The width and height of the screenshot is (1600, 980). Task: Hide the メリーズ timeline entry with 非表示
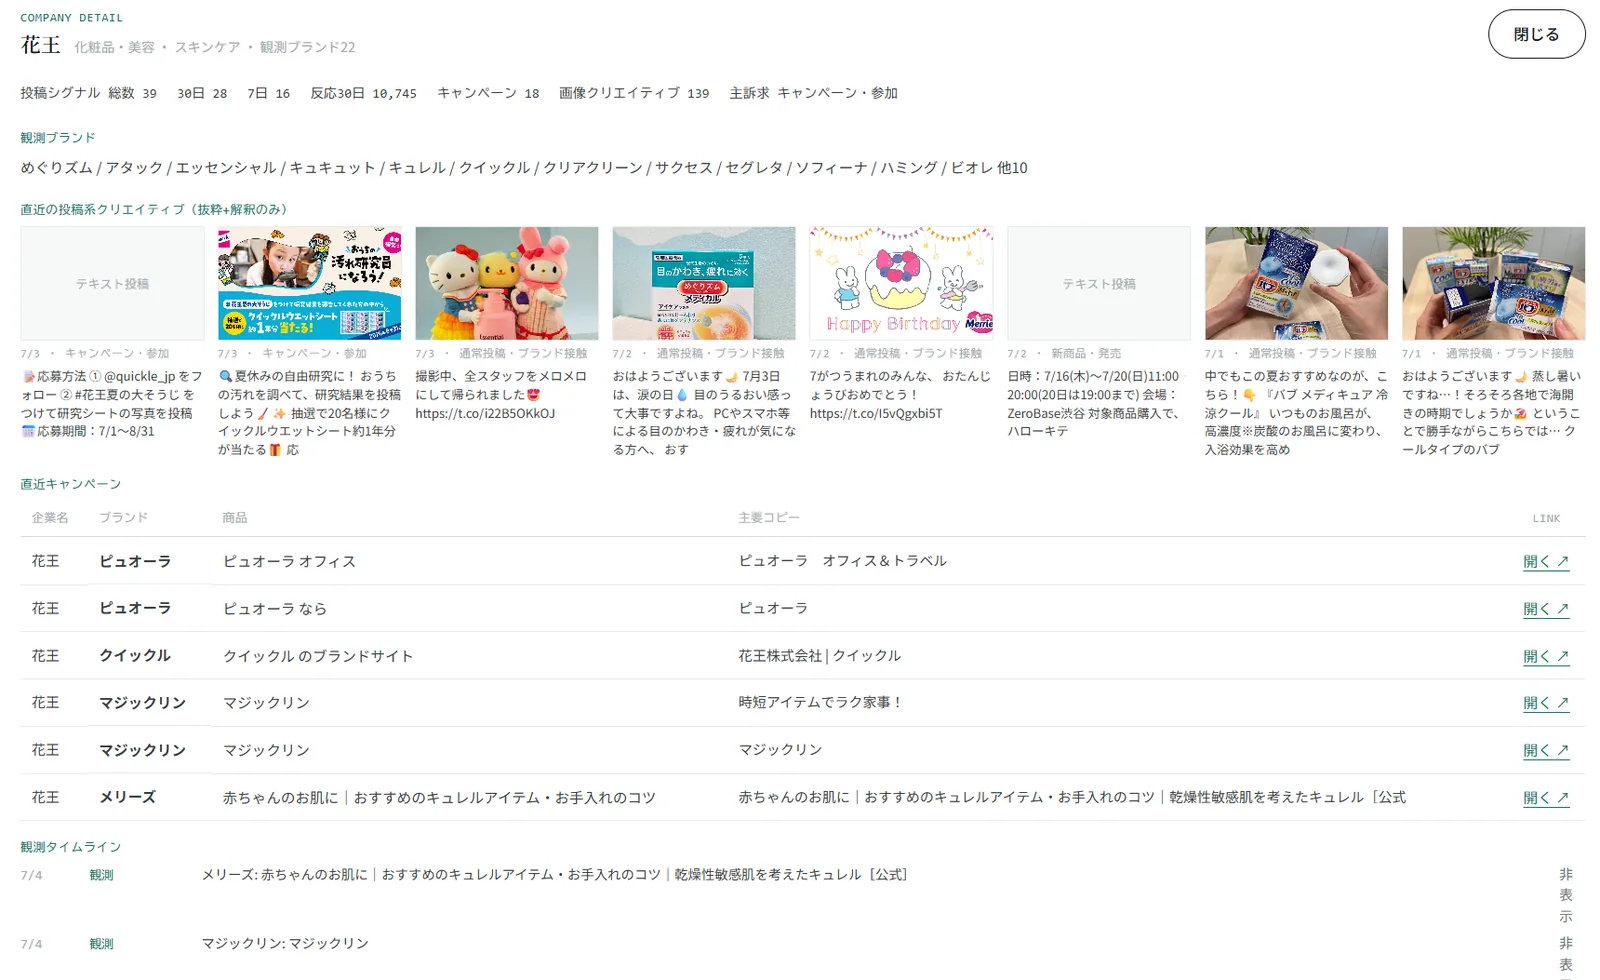[1566, 895]
